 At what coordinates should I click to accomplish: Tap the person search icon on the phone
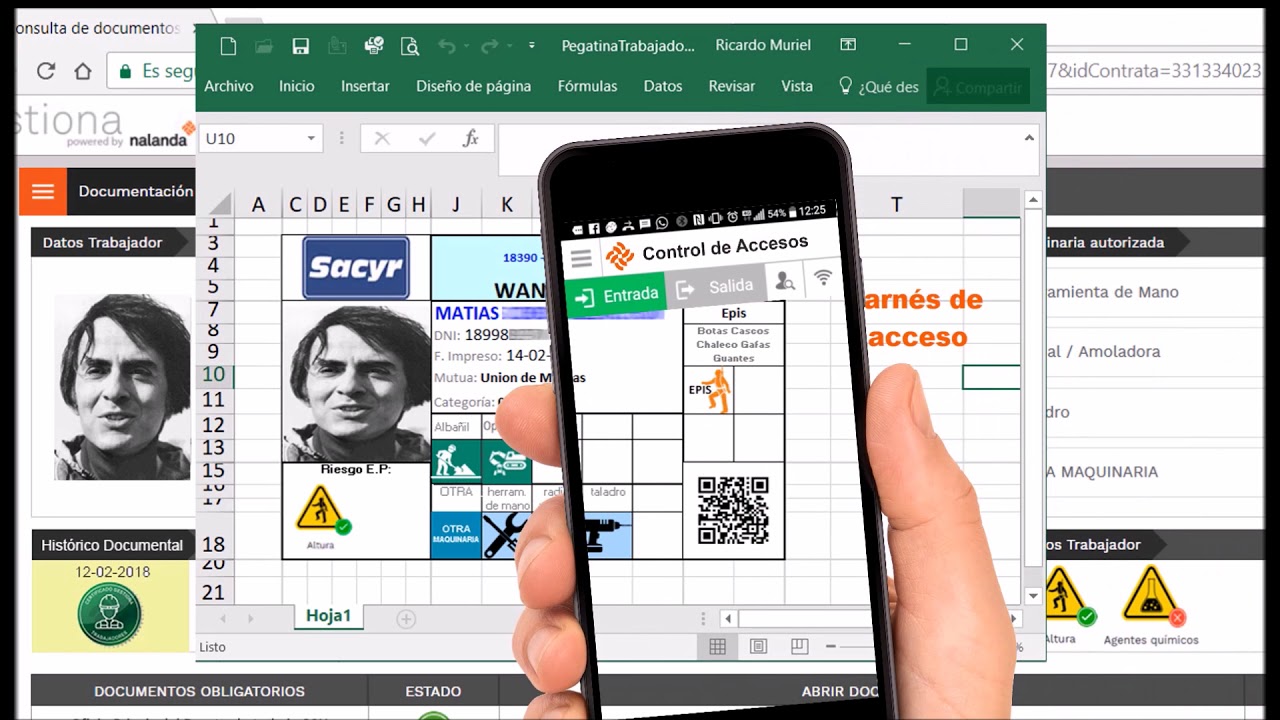786,282
